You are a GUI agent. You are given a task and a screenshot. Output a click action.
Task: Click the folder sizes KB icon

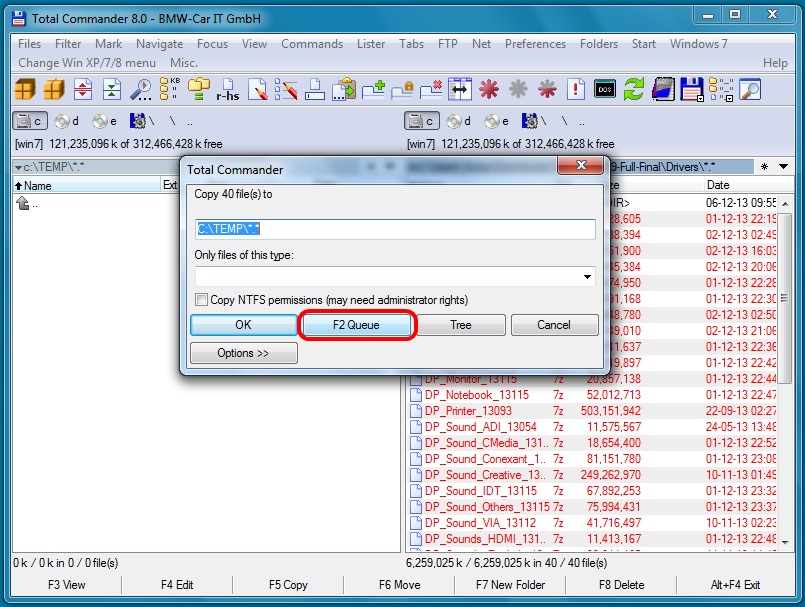[x=169, y=89]
